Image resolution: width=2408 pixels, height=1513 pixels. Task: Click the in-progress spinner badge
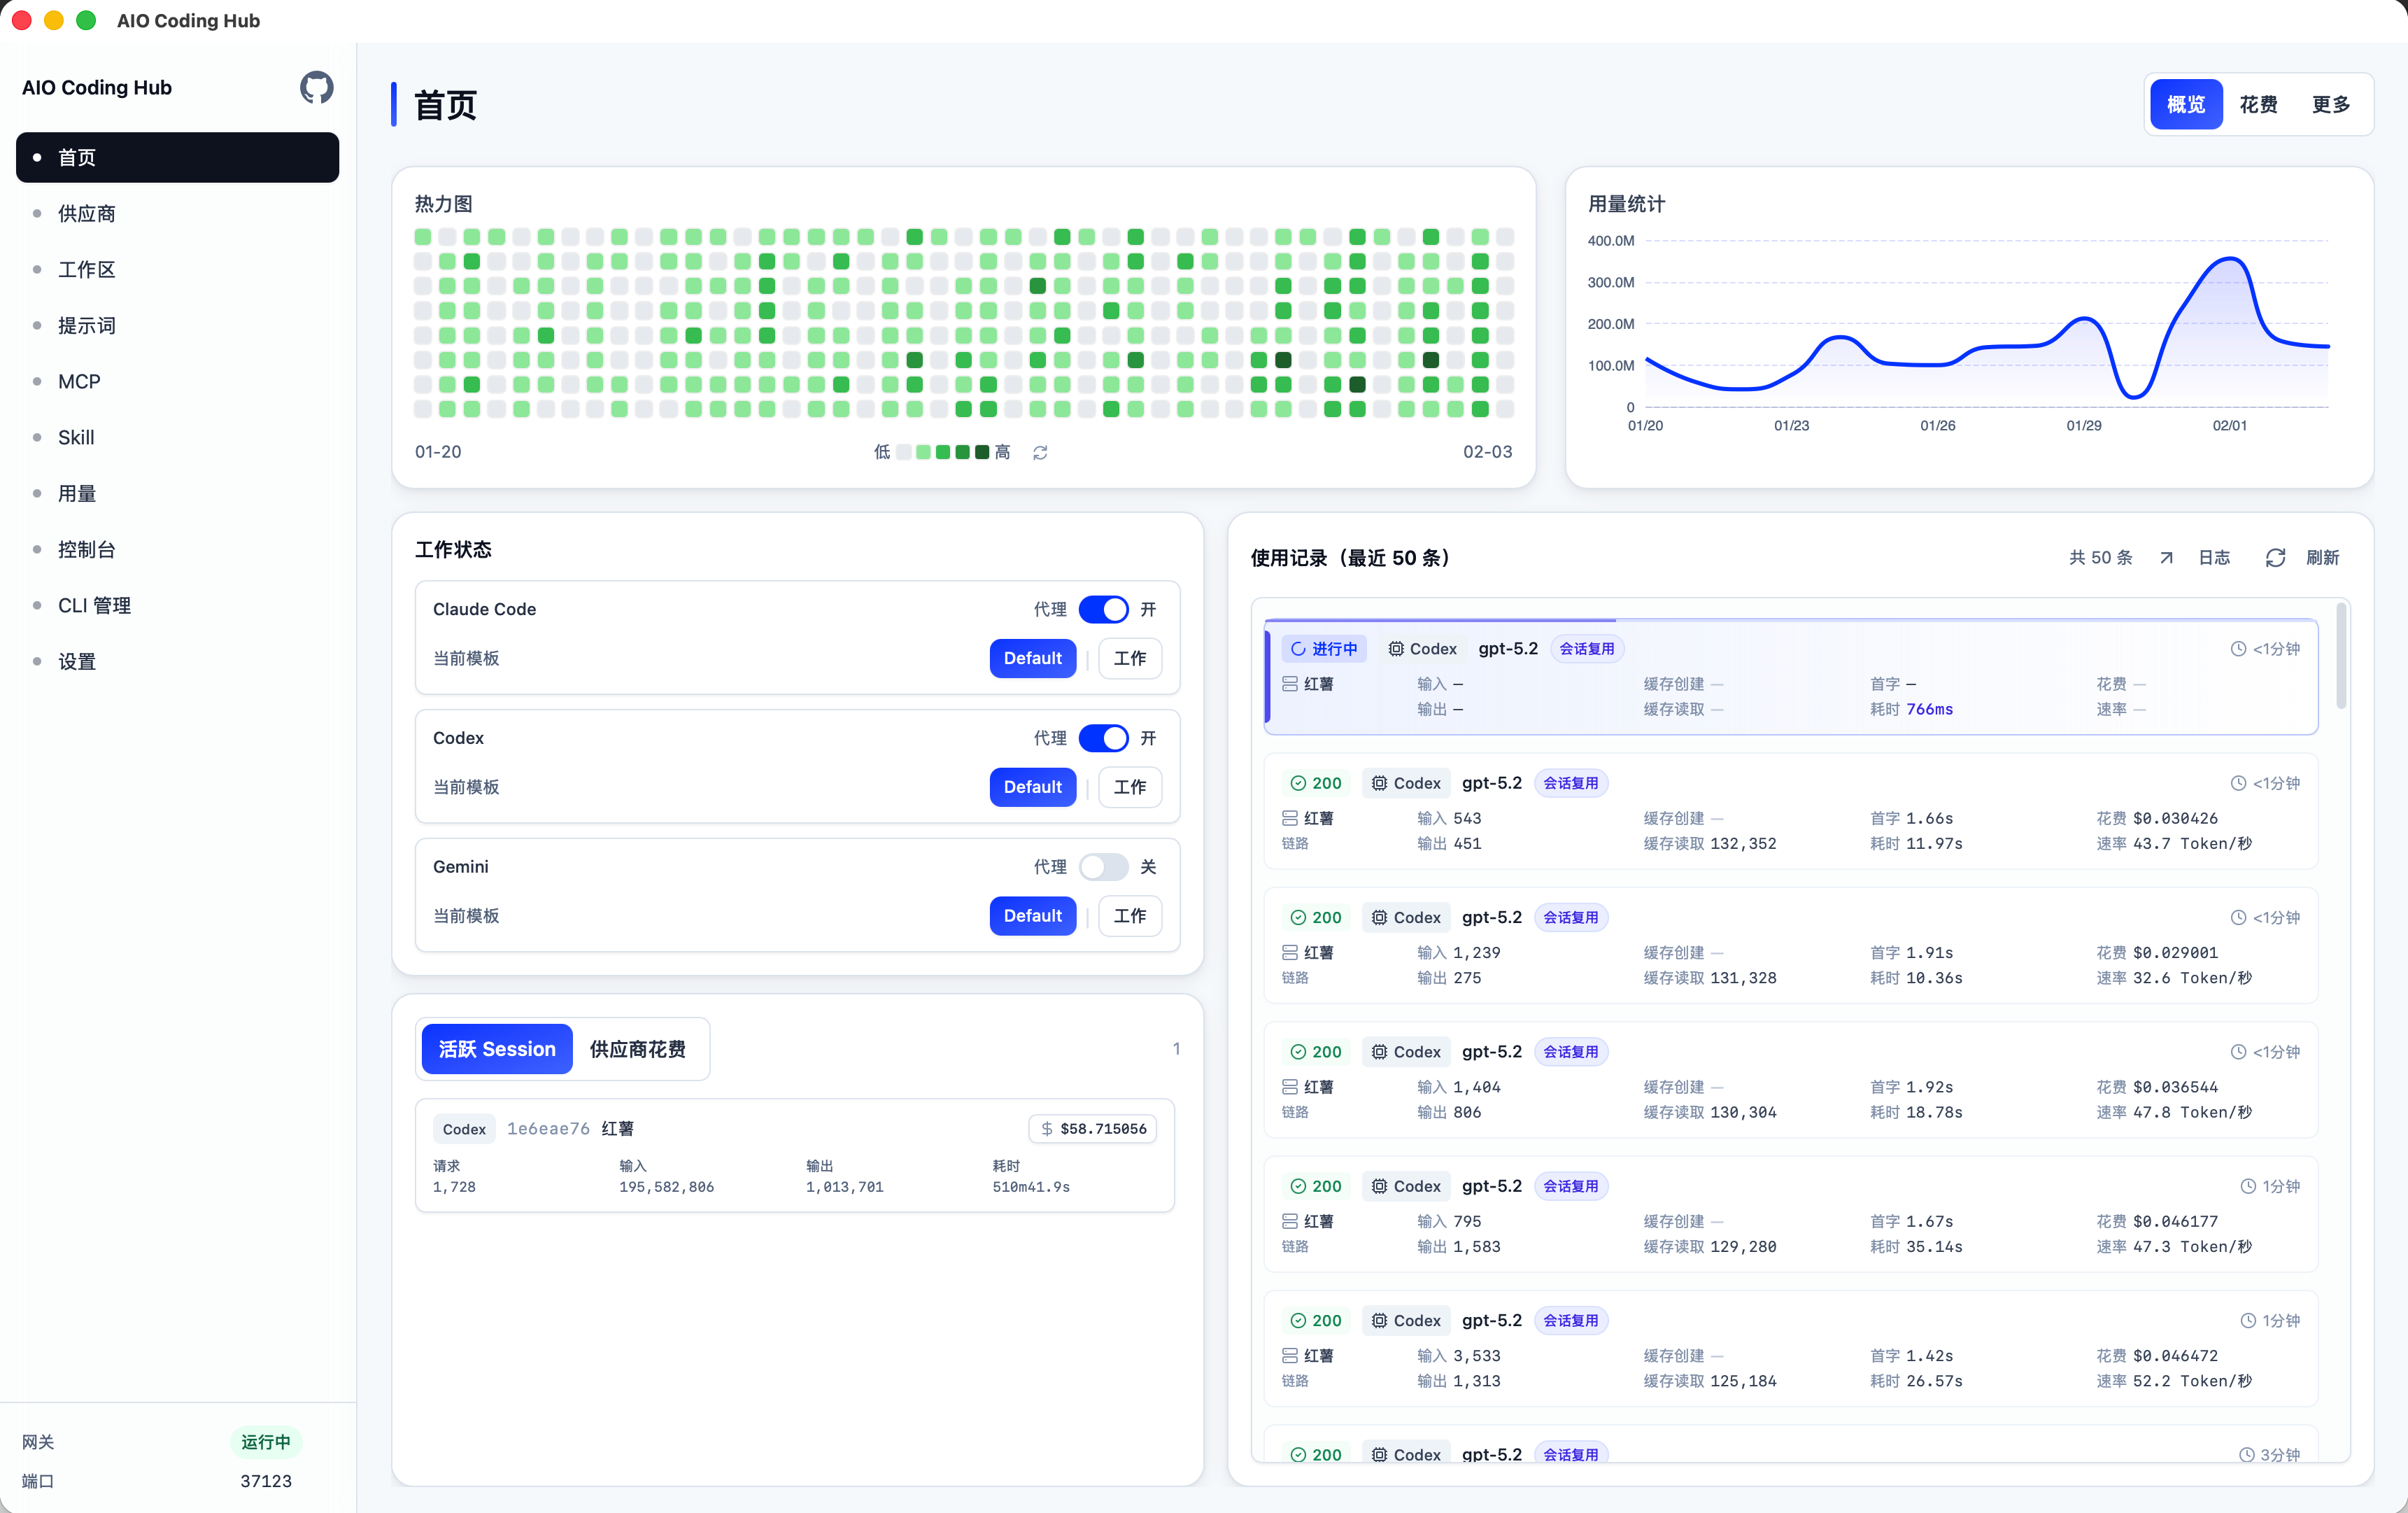click(1324, 649)
